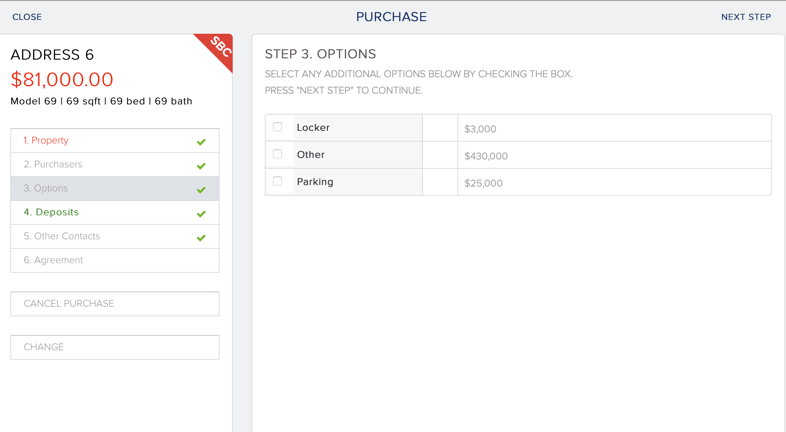Click the empty cell beside Locker
Screen dimensions: 786x432
tap(440, 128)
